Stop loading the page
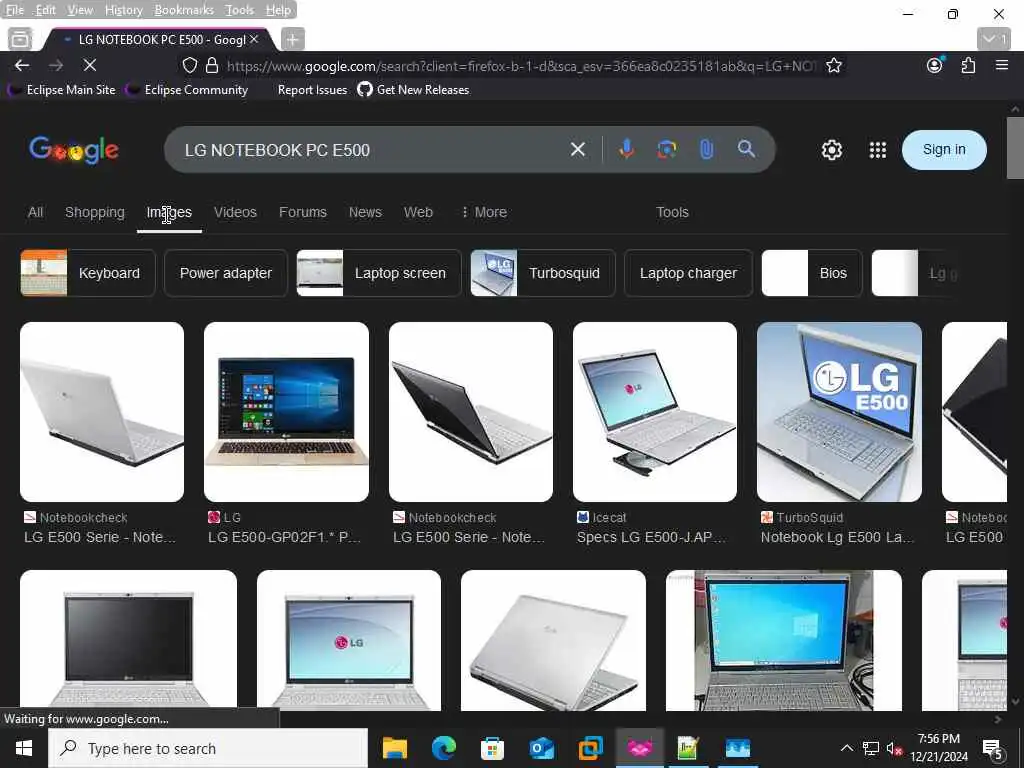Viewport: 1024px width, 768px height. [89, 65]
